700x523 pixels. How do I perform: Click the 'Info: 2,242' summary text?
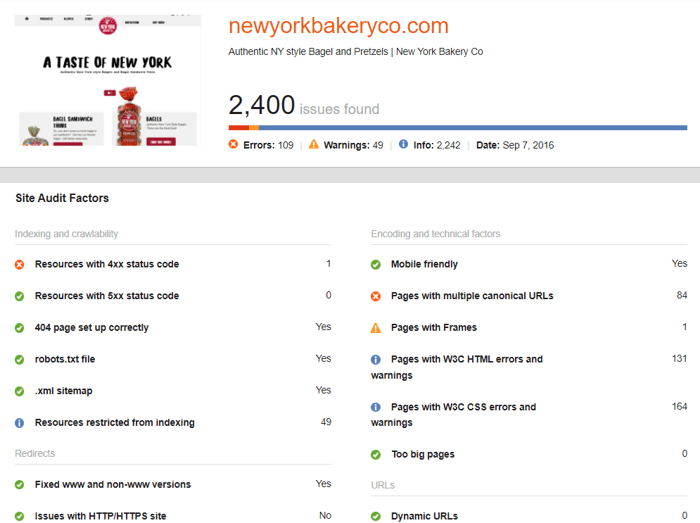click(x=437, y=145)
